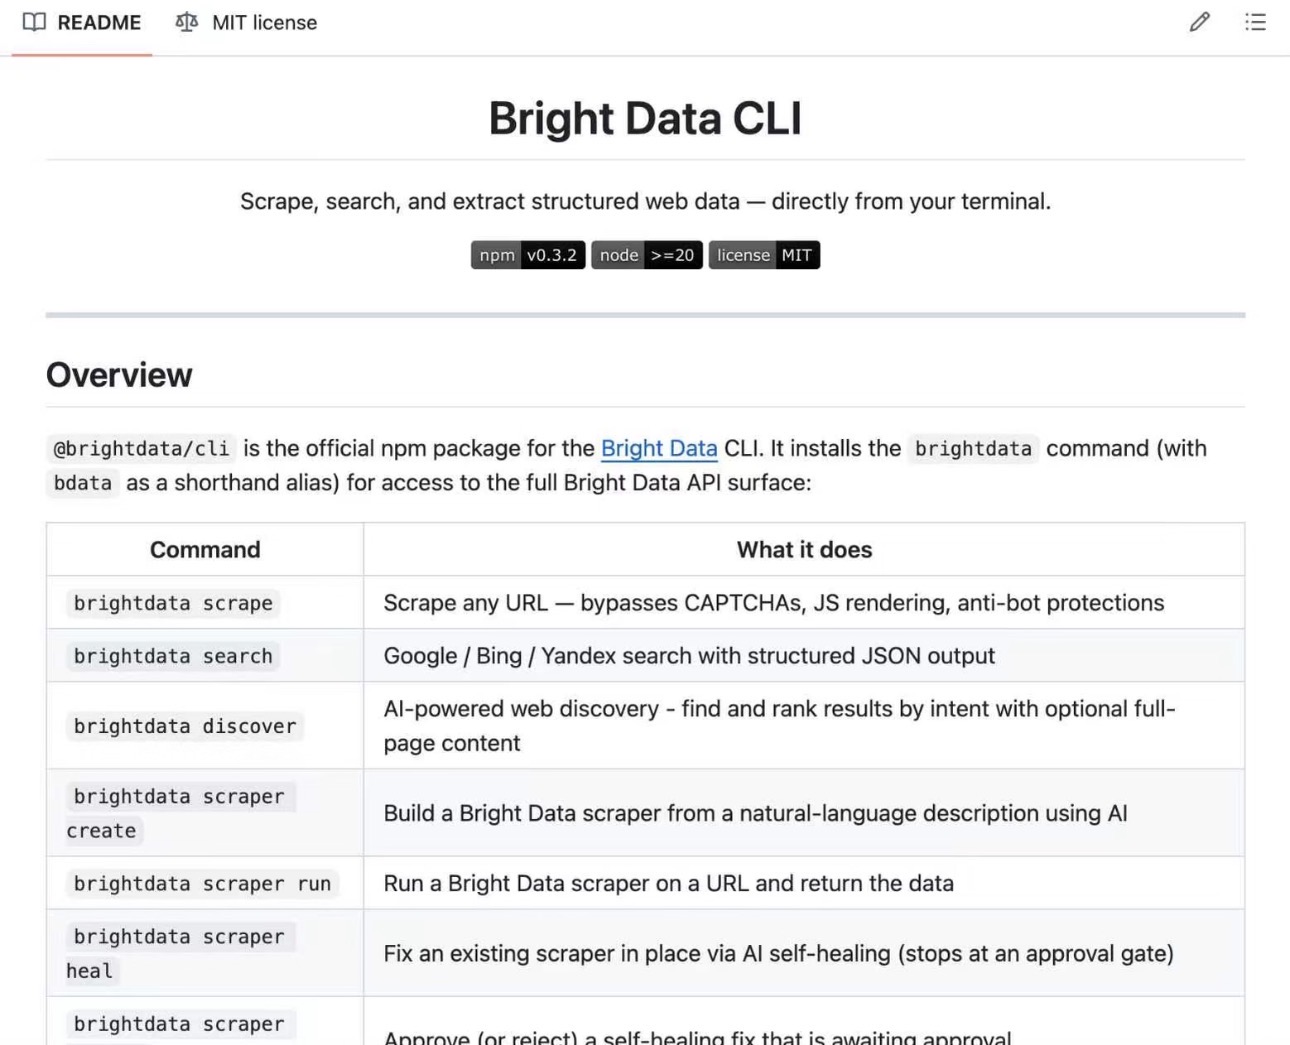
Task: Click the node >=20 badge
Action: click(x=647, y=255)
